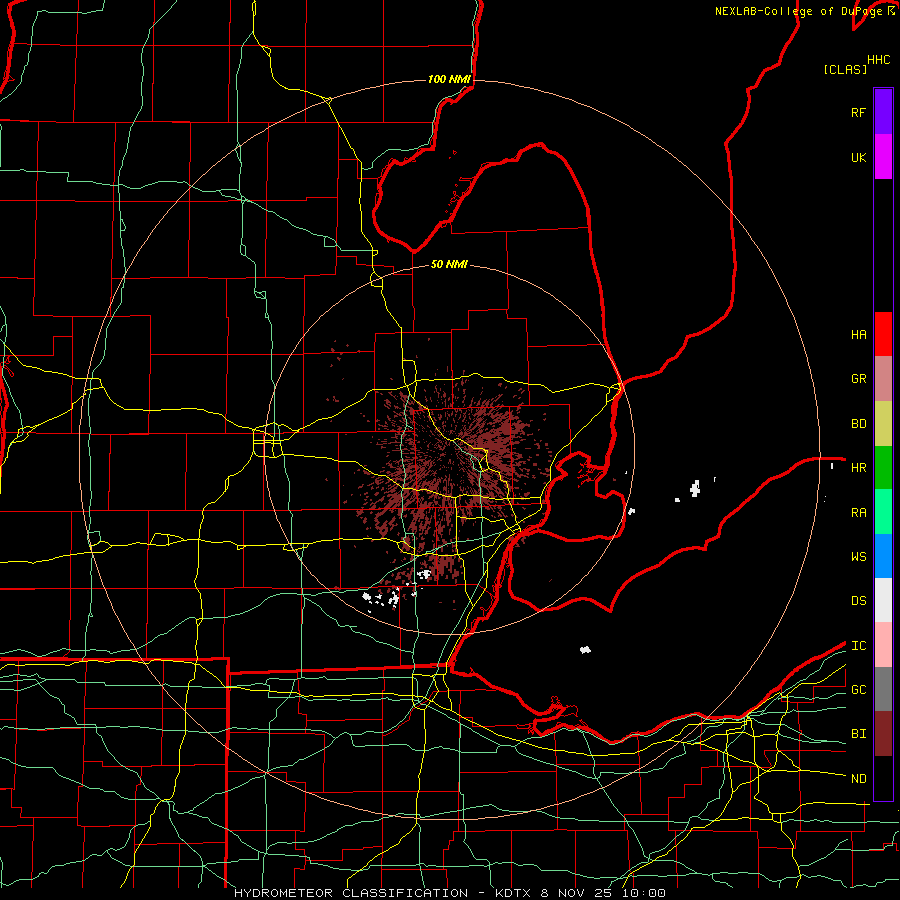
Task: Click the GR legend color swatch
Action: [883, 379]
